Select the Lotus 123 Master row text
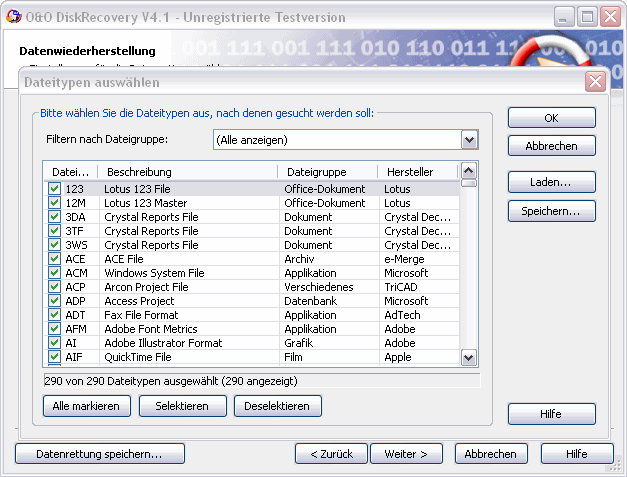The width and height of the screenshot is (627, 477). tap(146, 203)
